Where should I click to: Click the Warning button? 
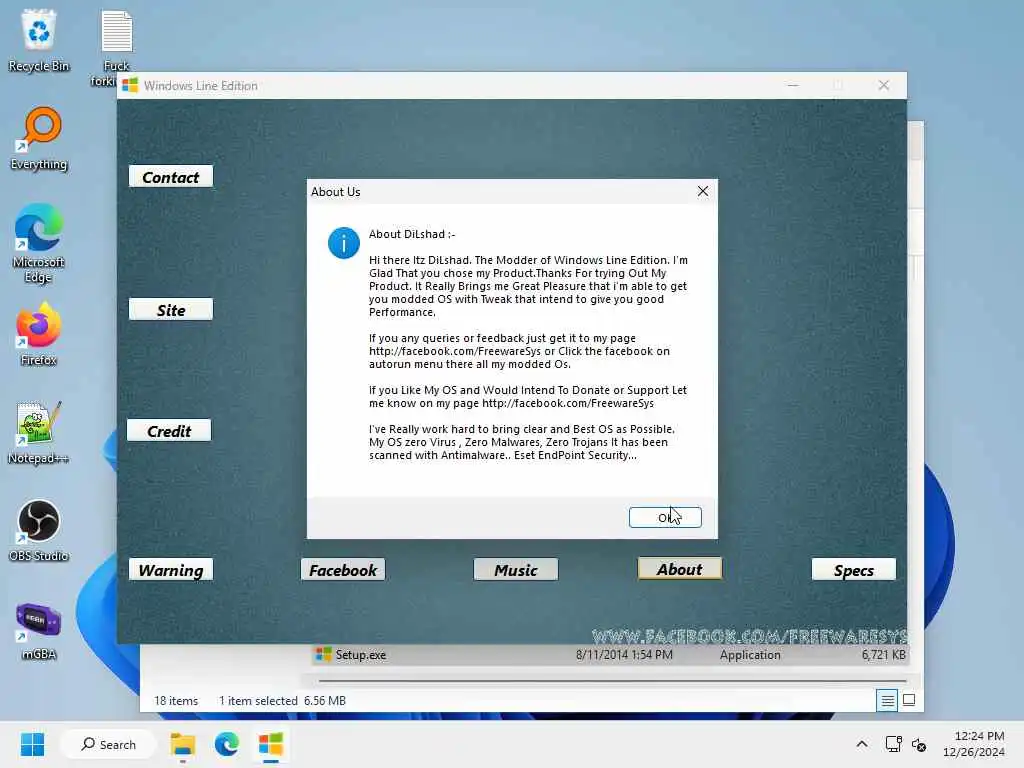(171, 570)
